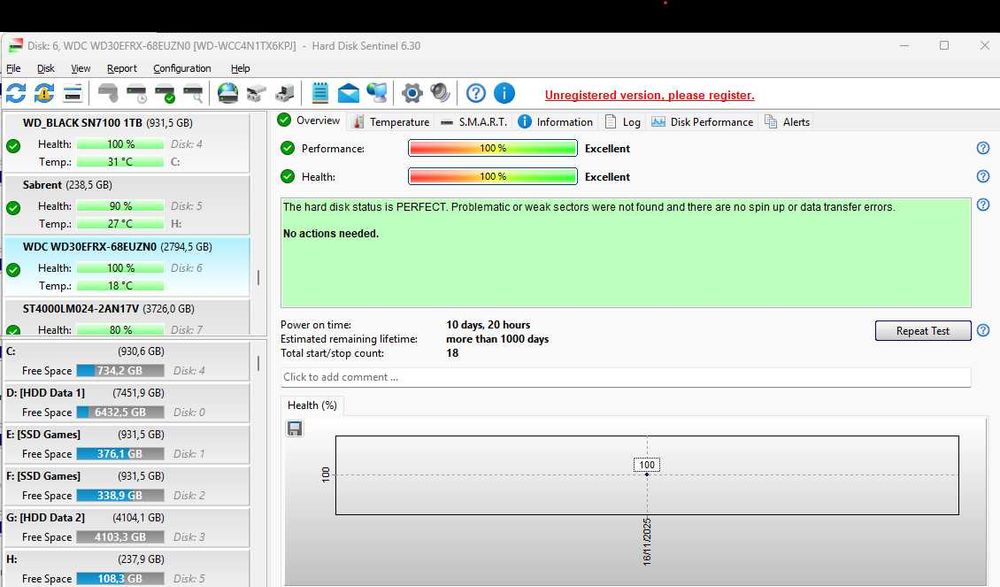
Task: Select the ST4000LM024-2AN17V disk
Action: (126, 318)
